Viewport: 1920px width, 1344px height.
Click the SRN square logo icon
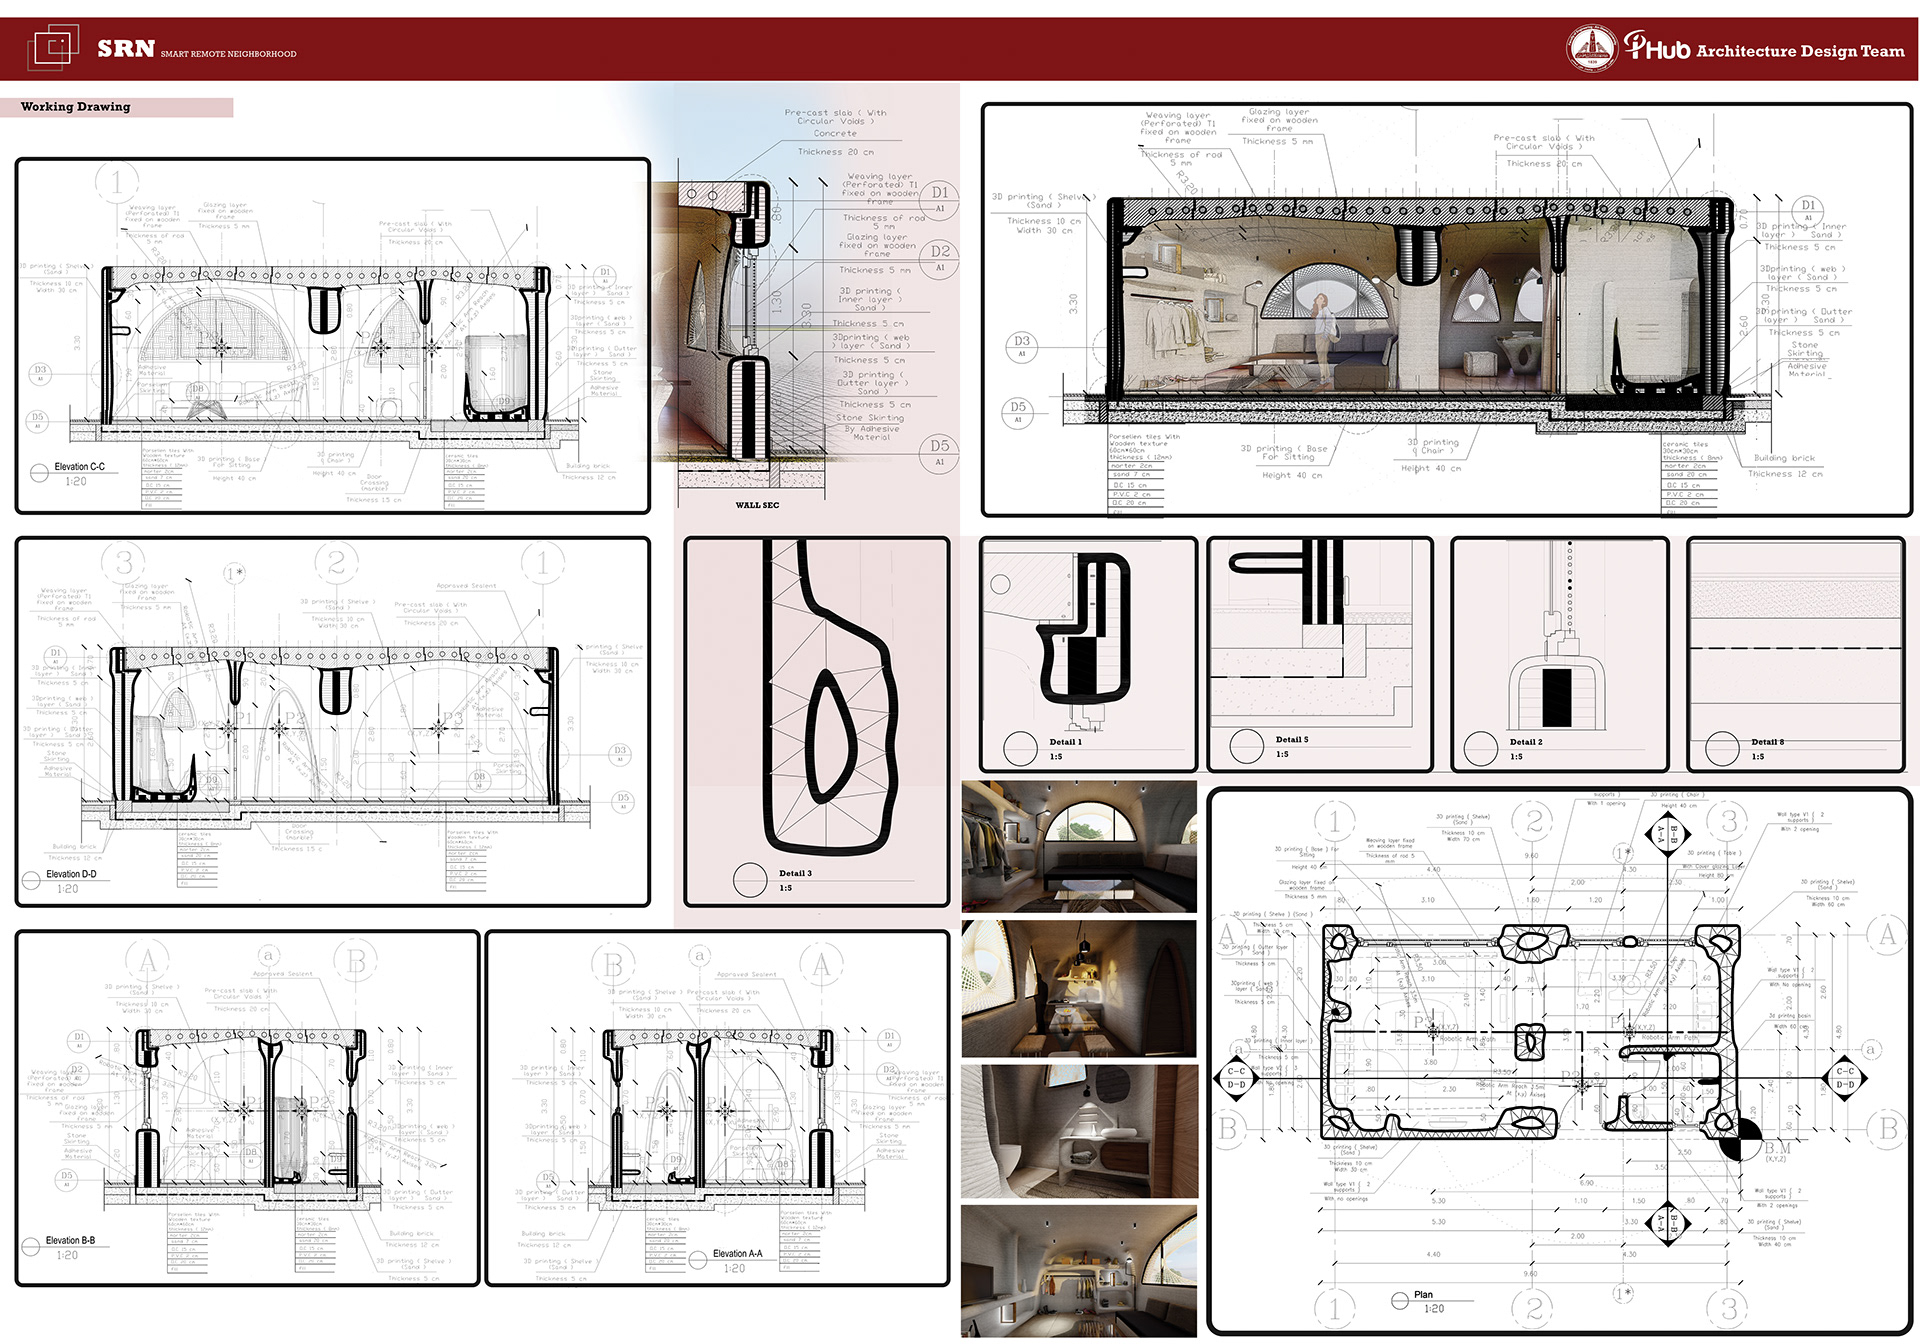(53, 47)
